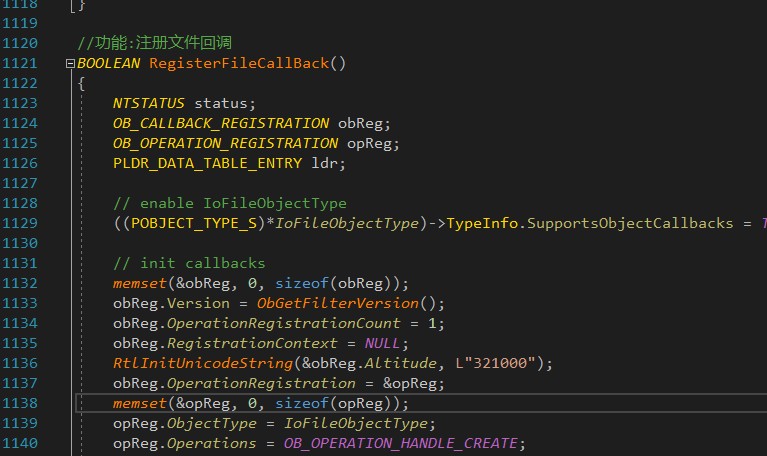Click OperationRegistrationCount member
The image size is (767, 456).
coord(284,323)
